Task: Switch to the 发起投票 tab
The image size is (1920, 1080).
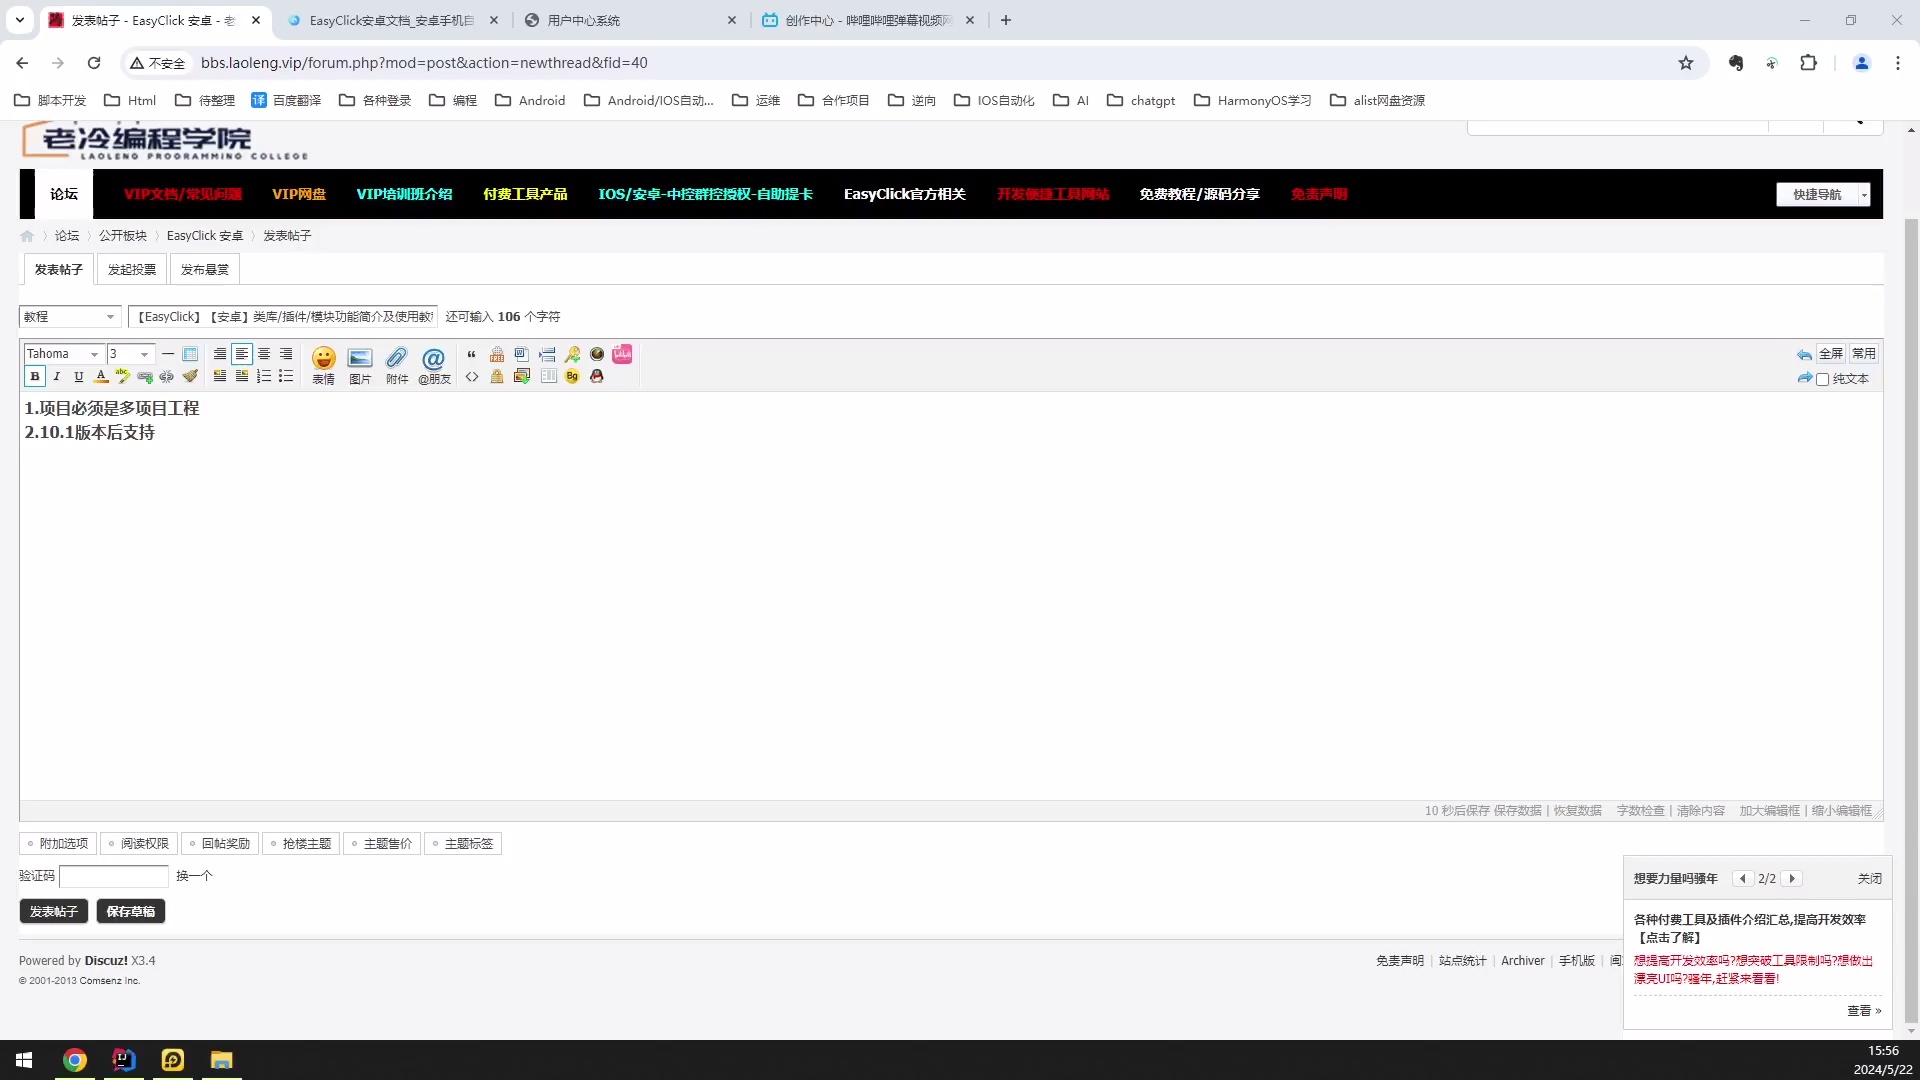Action: [131, 269]
